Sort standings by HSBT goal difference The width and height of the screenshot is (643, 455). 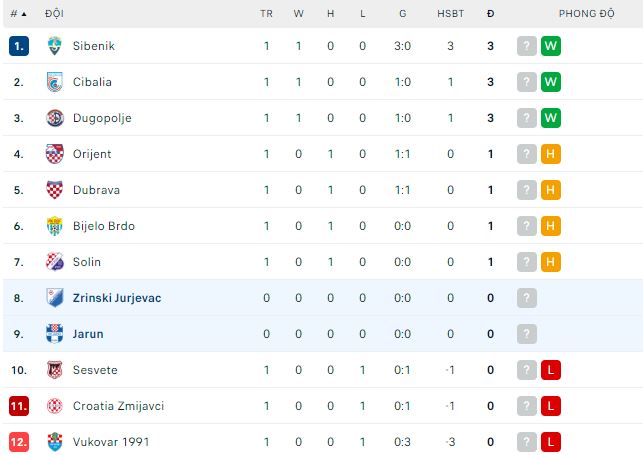click(x=450, y=14)
